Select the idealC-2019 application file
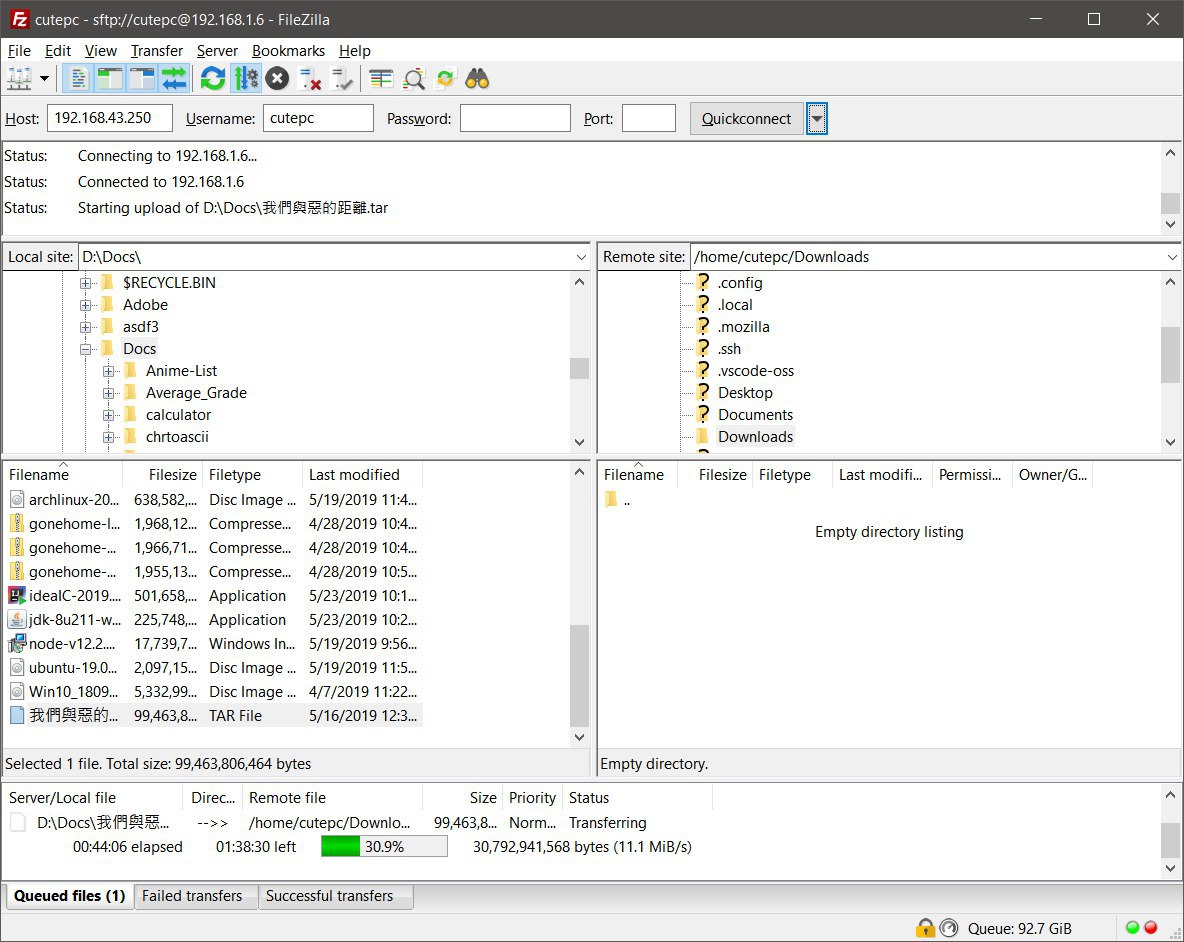1184x942 pixels. [214, 596]
